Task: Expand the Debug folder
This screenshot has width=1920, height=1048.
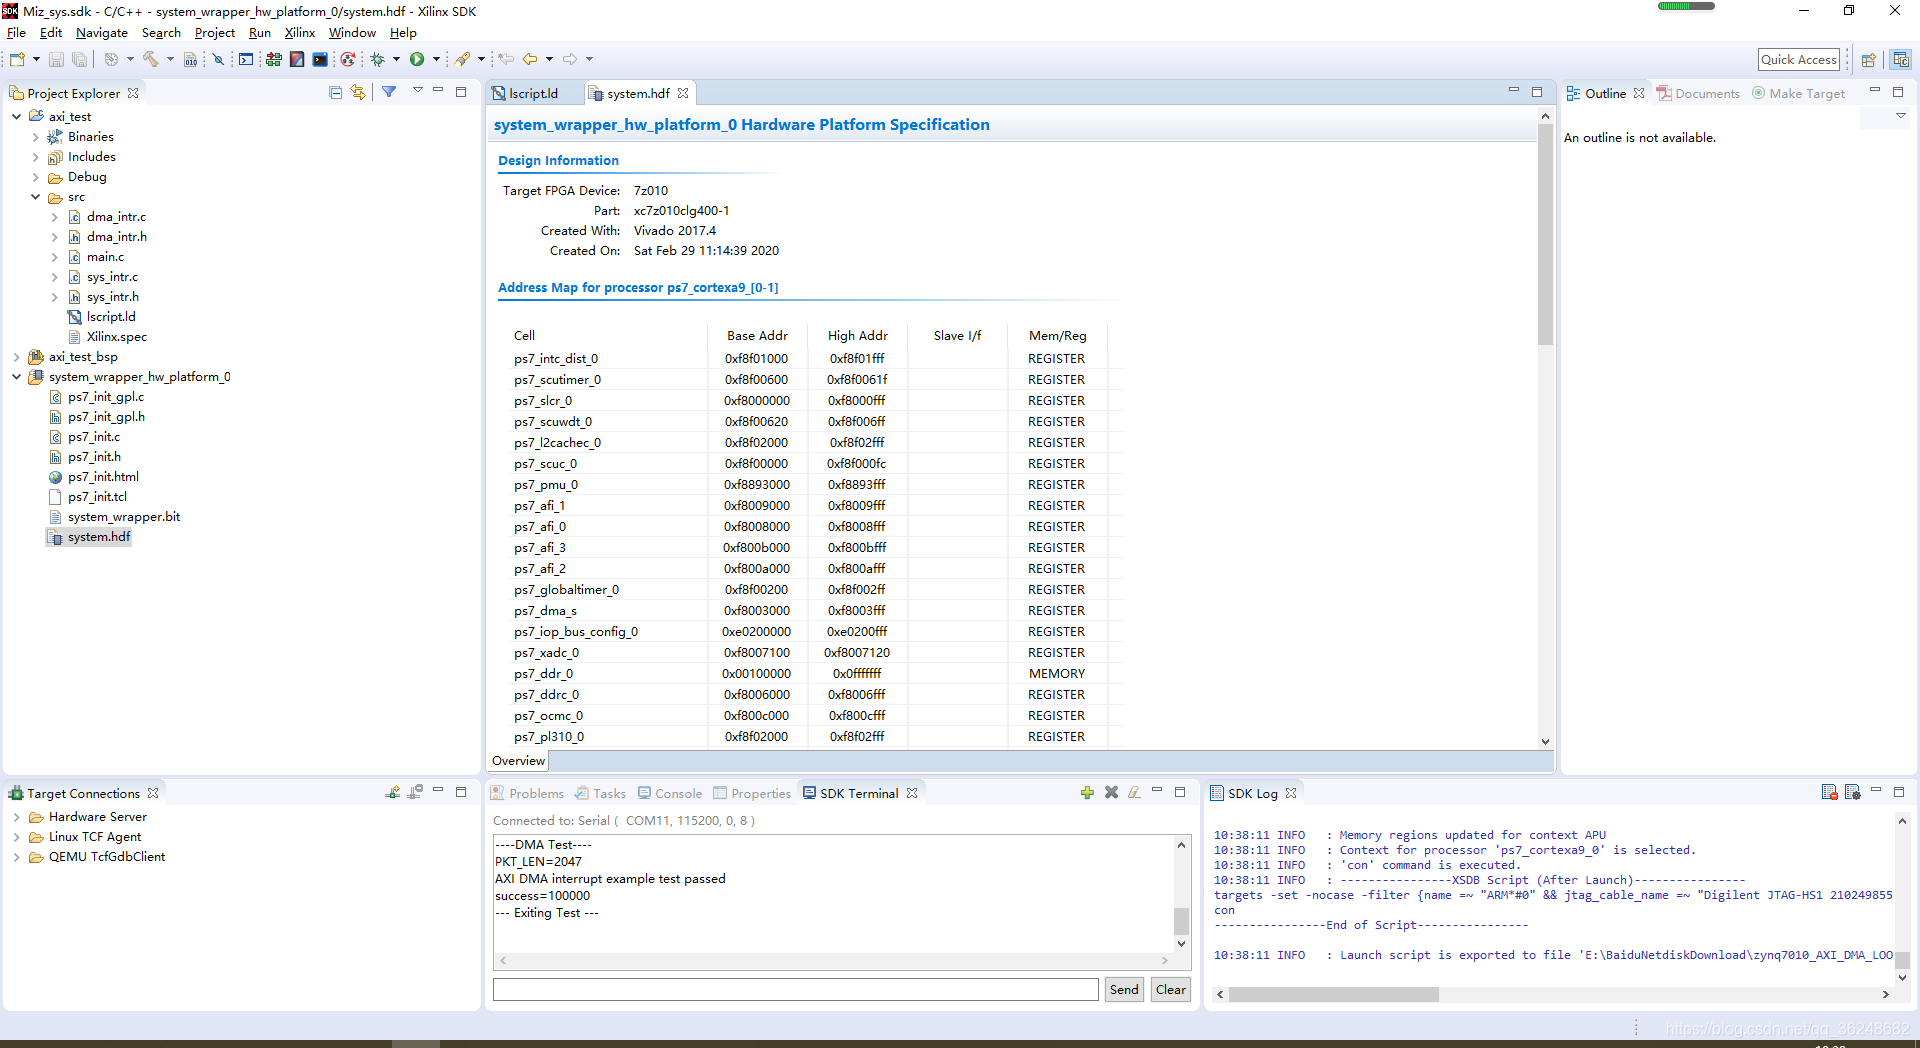Action: tap(36, 177)
